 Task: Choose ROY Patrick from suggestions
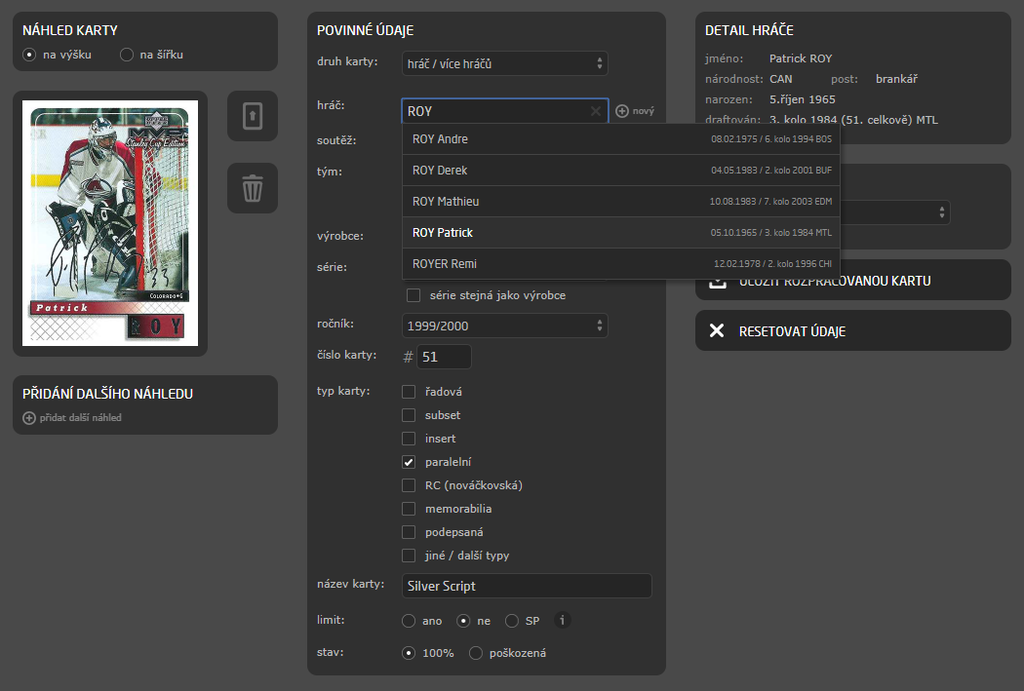[621, 233]
